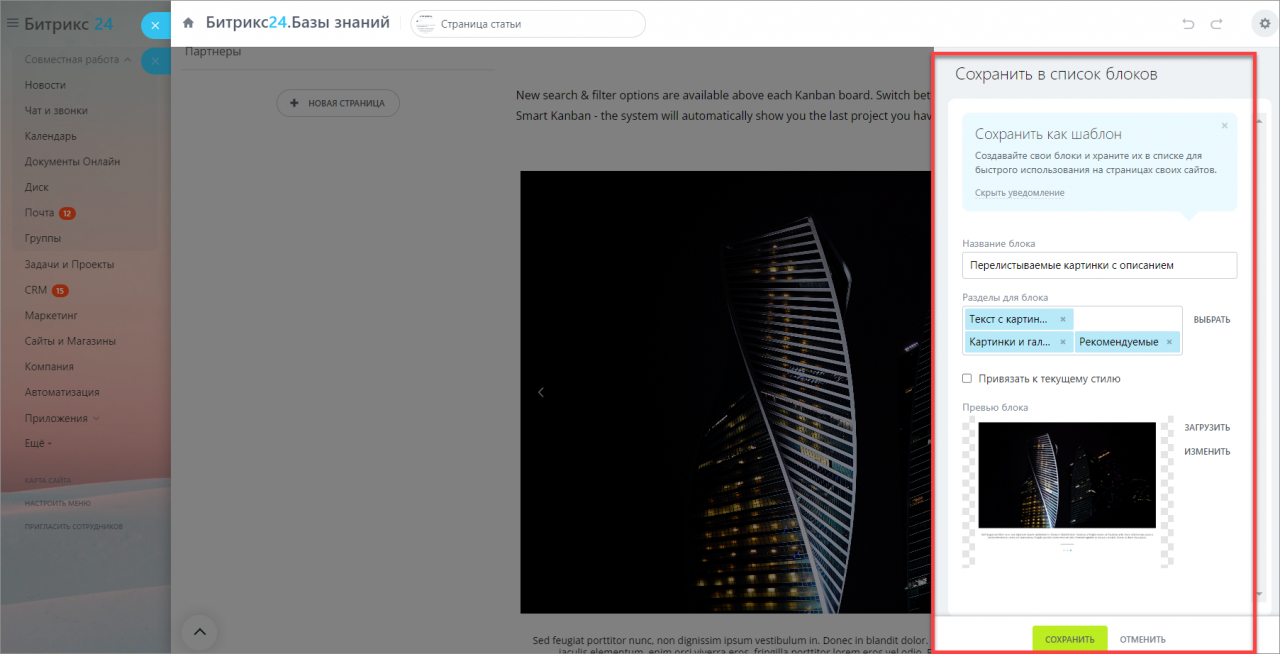This screenshot has height=654, width=1280.
Task: Open settings via the gear icon
Action: (1265, 24)
